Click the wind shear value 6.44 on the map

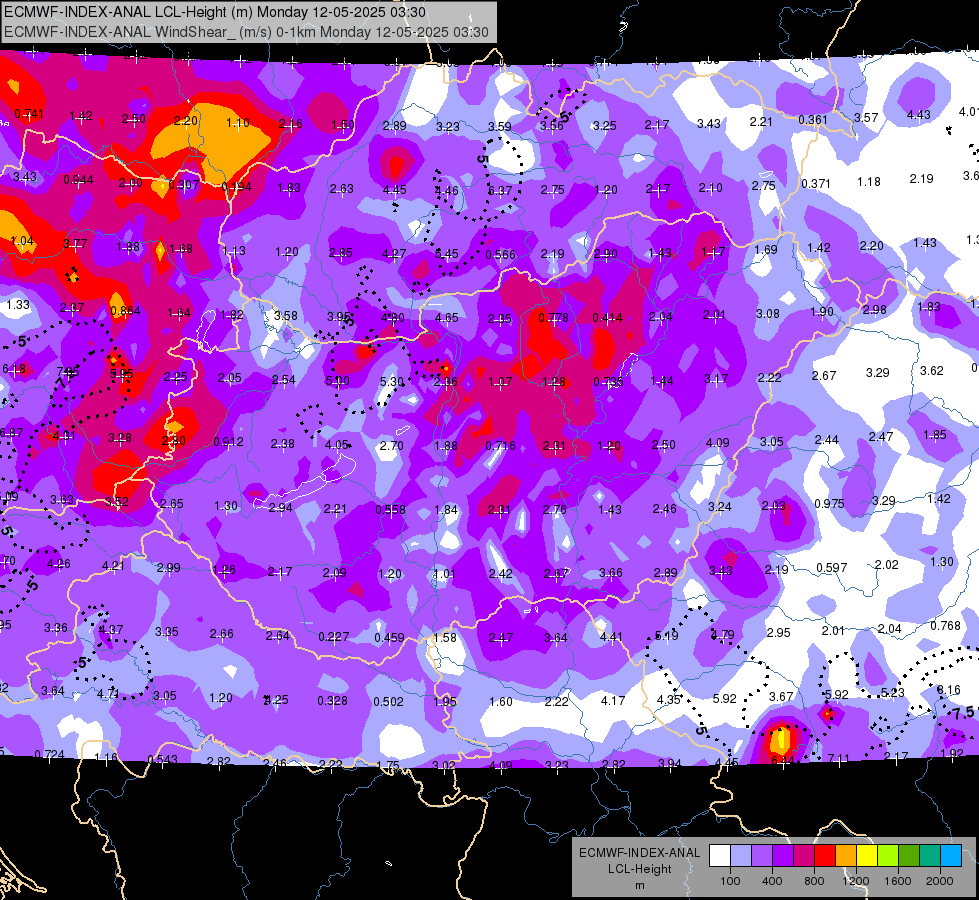[x=783, y=760]
